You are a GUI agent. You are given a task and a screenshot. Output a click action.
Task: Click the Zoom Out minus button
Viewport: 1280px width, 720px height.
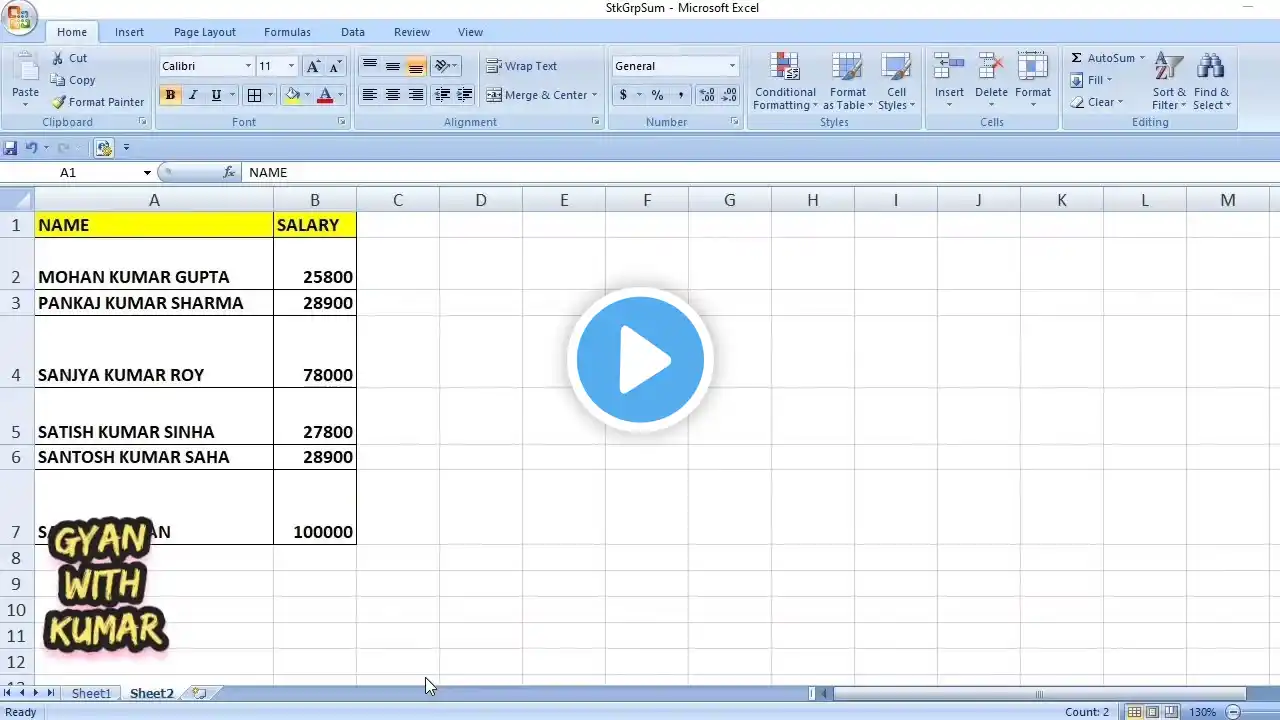[1232, 712]
